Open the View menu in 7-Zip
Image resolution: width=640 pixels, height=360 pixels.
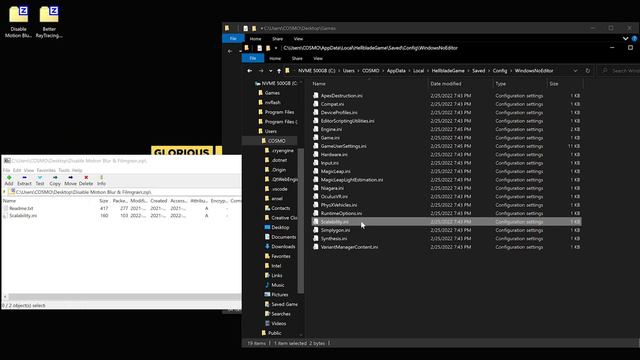click(x=29, y=170)
